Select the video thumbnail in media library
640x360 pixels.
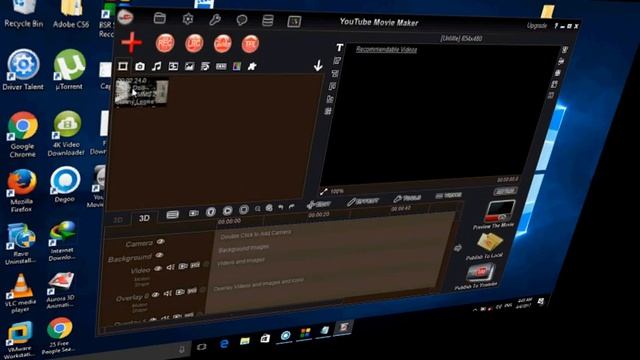pyautogui.click(x=141, y=93)
